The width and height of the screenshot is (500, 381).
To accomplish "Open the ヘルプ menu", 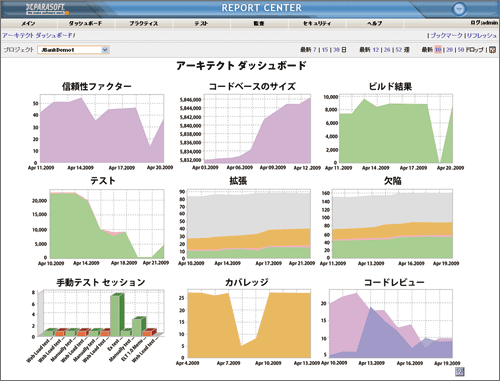I will coord(375,23).
